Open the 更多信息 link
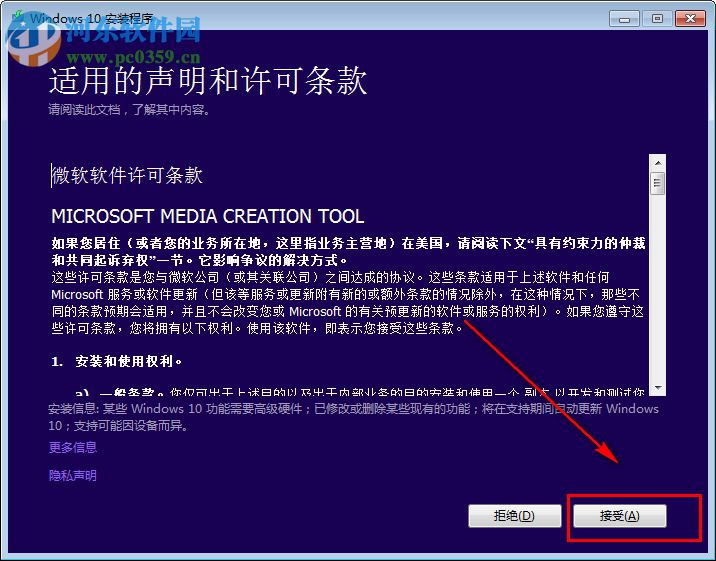Image resolution: width=716 pixels, height=561 pixels. coord(73,447)
